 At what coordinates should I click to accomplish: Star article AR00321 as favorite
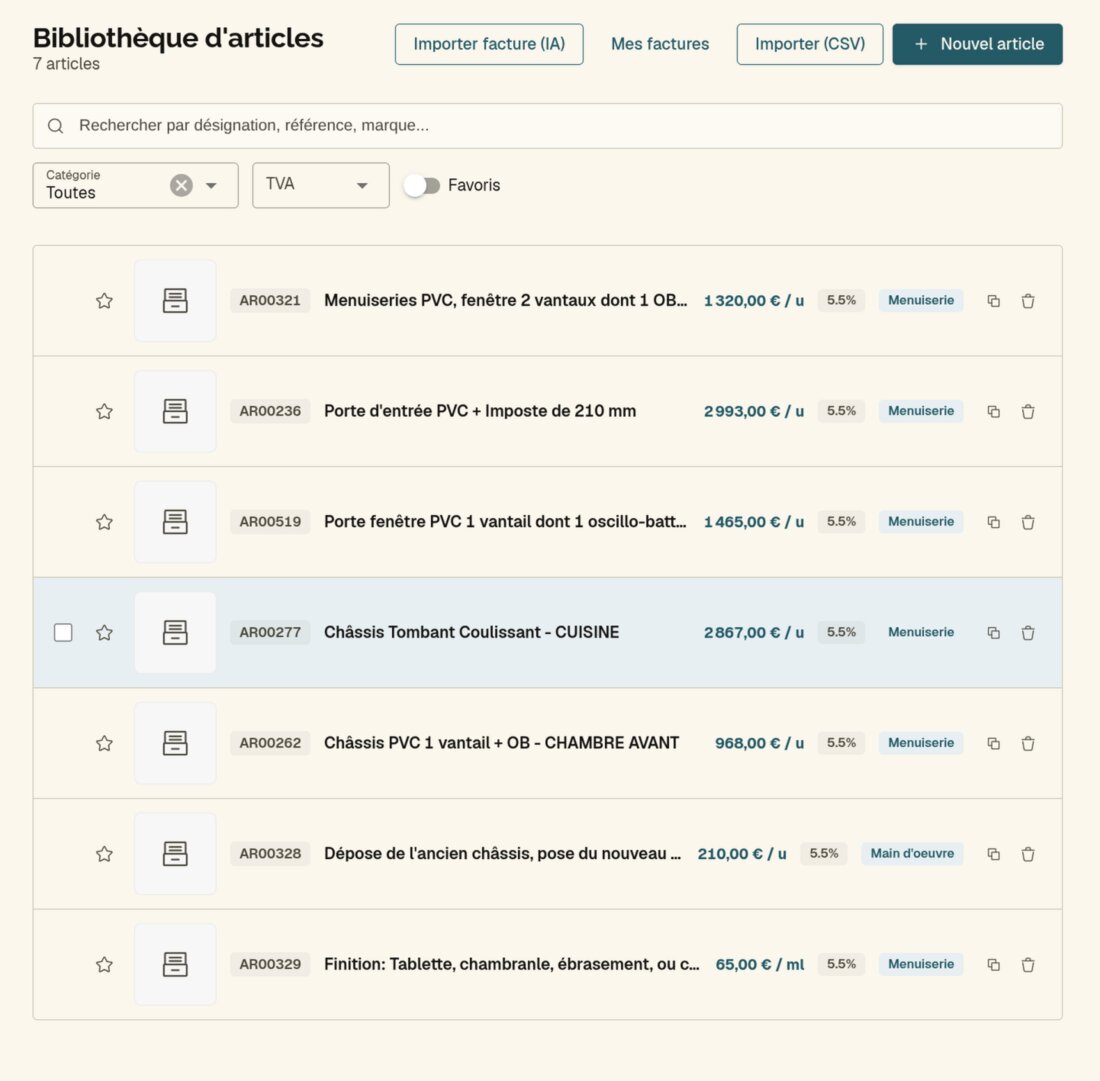pos(105,301)
